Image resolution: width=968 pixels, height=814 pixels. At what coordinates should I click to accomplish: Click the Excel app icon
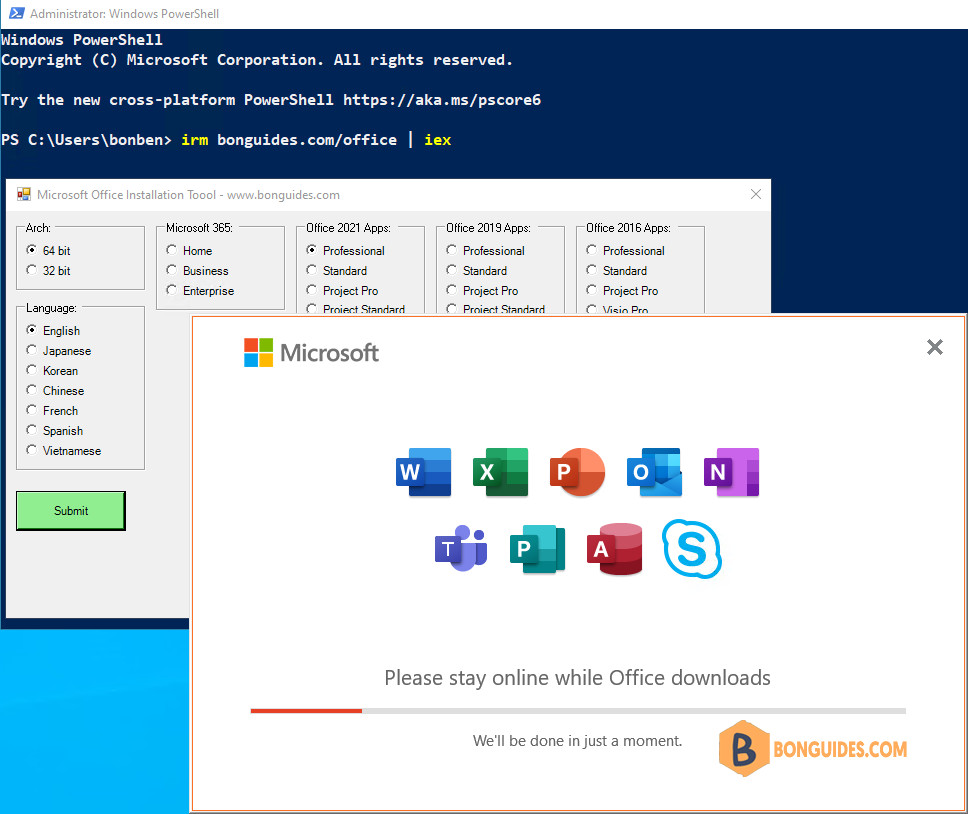click(x=501, y=472)
